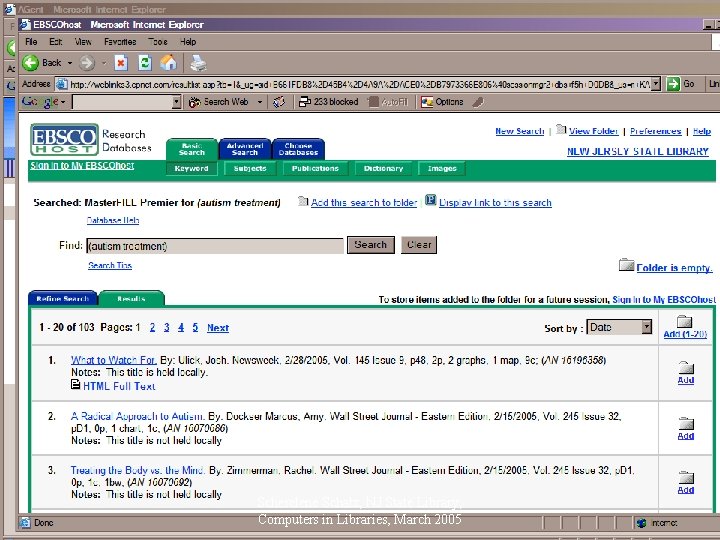Open the Google search box dropdown arrow

[177, 102]
